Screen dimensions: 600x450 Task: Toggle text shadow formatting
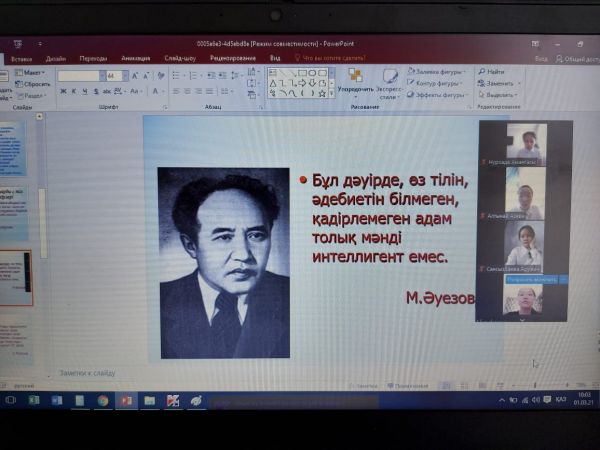[95, 91]
